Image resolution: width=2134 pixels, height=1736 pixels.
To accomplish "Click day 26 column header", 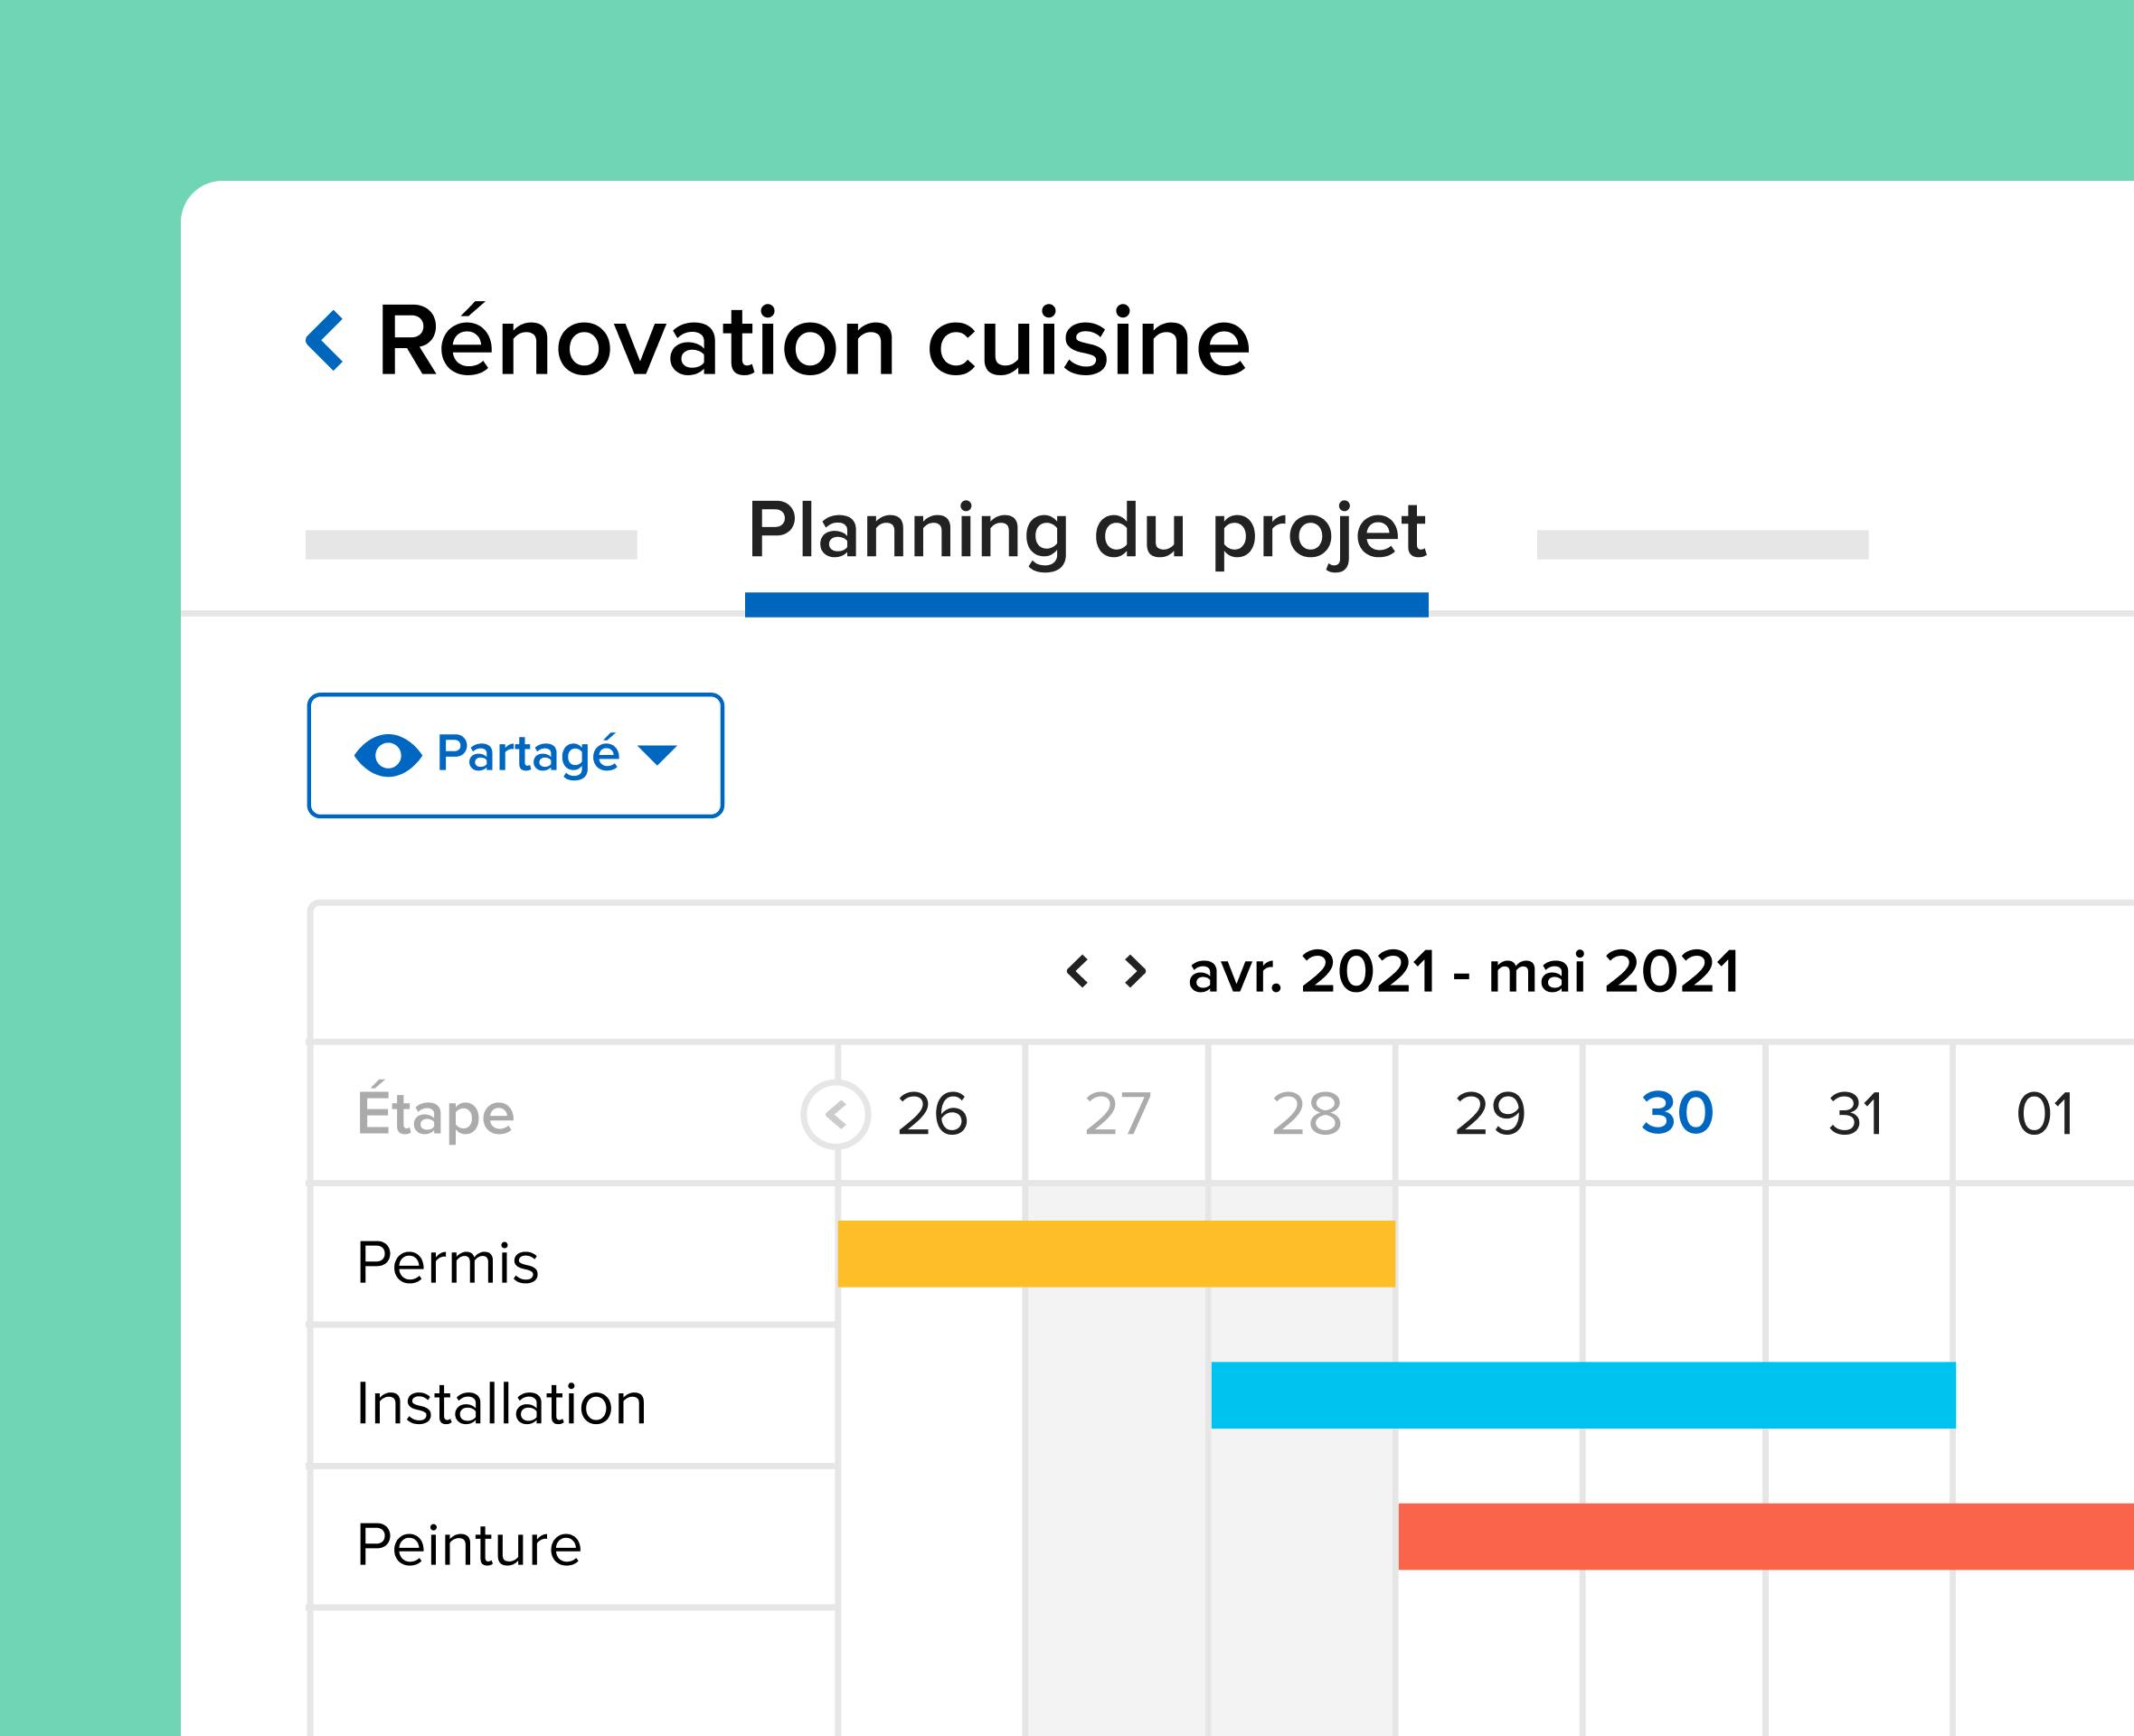I will [932, 1113].
